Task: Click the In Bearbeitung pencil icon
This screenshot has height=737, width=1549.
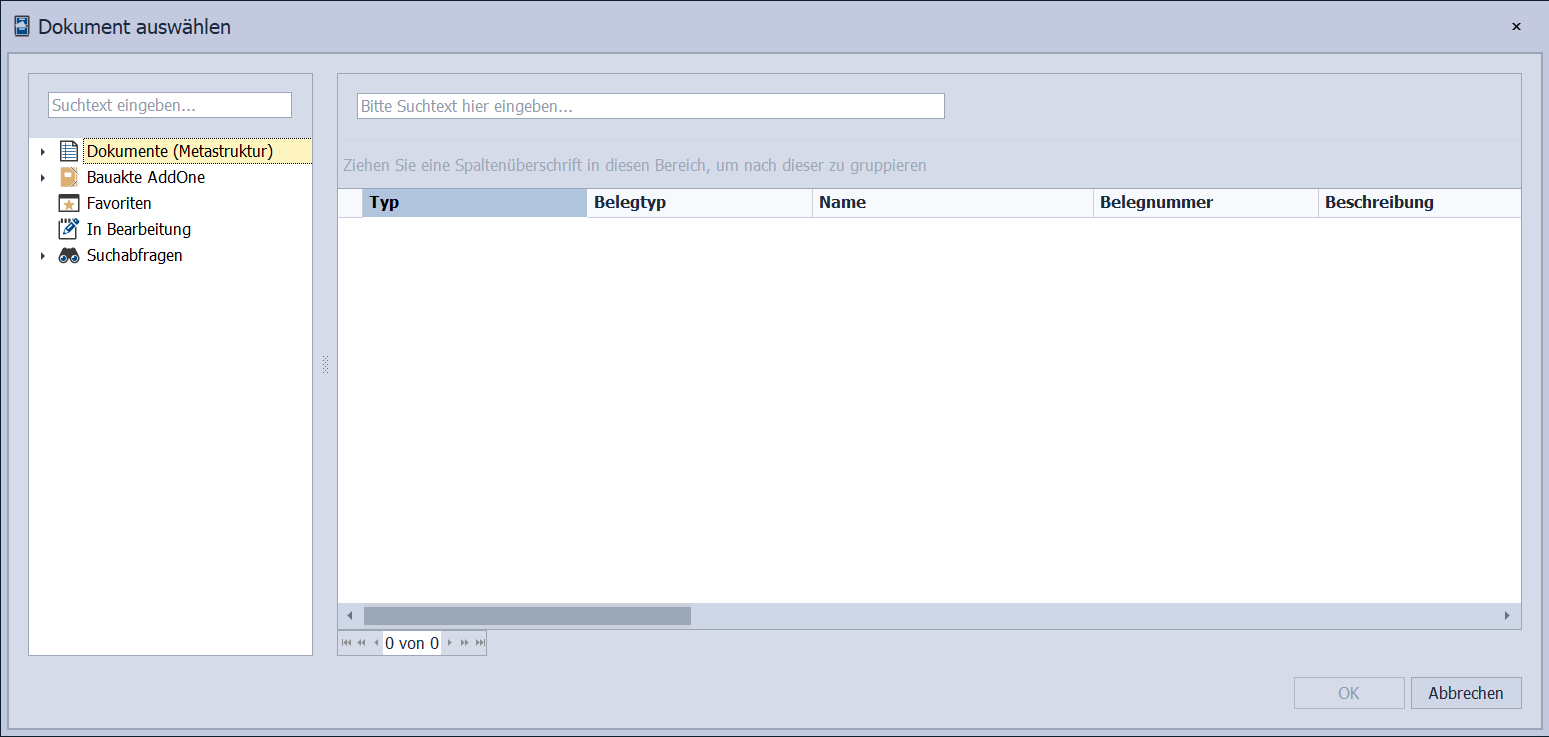Action: coord(69,229)
